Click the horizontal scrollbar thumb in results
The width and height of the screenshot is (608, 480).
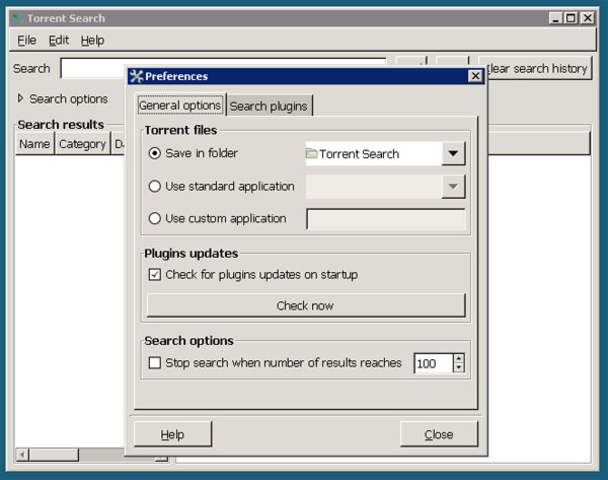coord(54,454)
